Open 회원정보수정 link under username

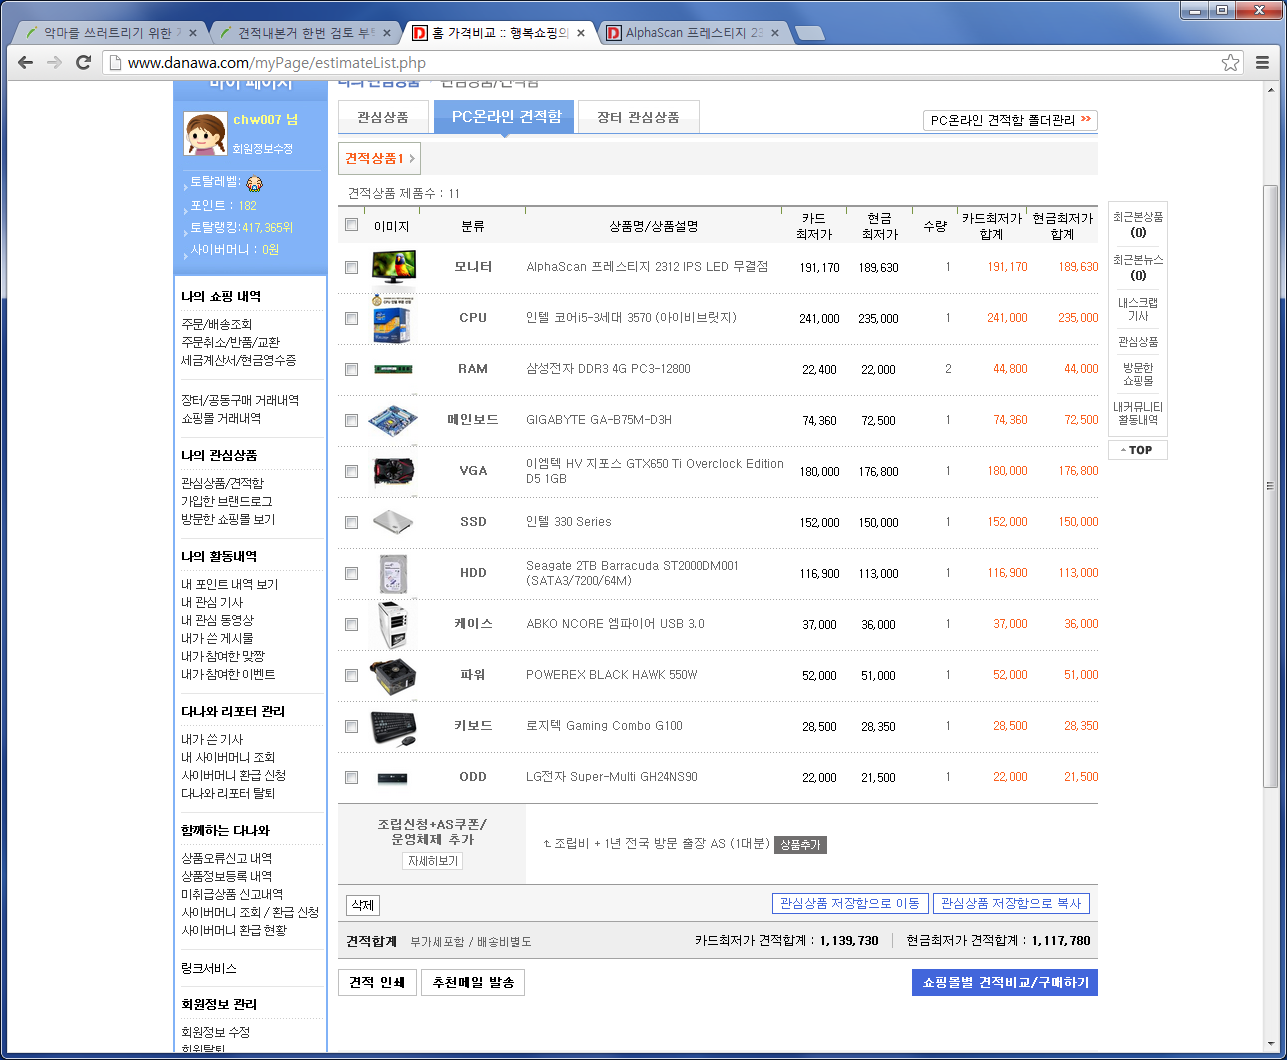pos(263,148)
